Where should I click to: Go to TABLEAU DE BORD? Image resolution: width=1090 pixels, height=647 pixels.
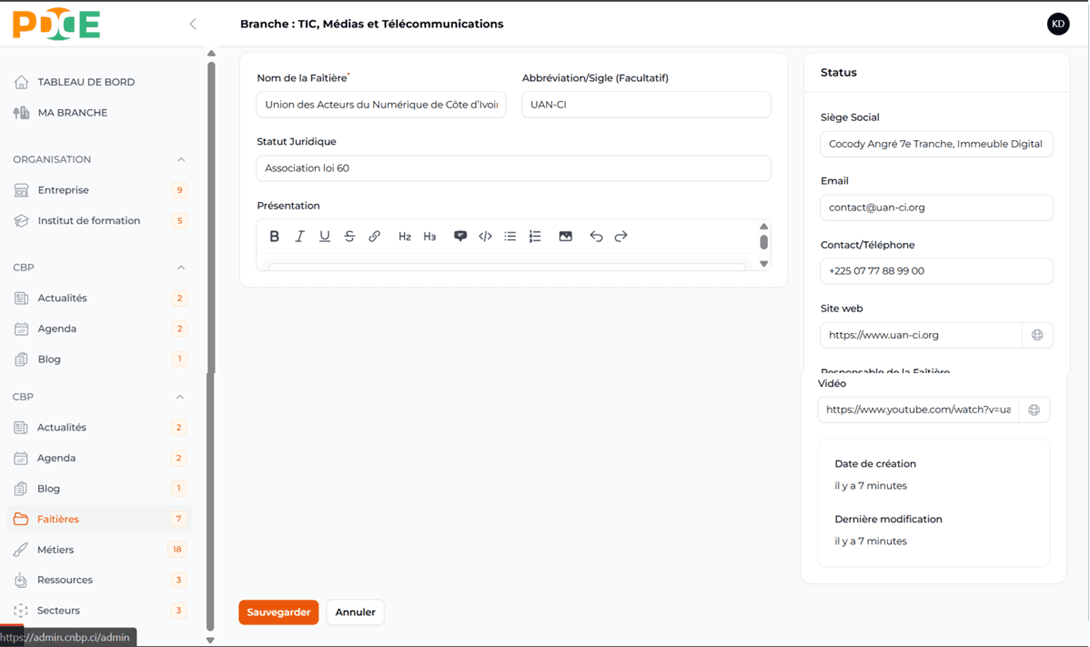85,82
